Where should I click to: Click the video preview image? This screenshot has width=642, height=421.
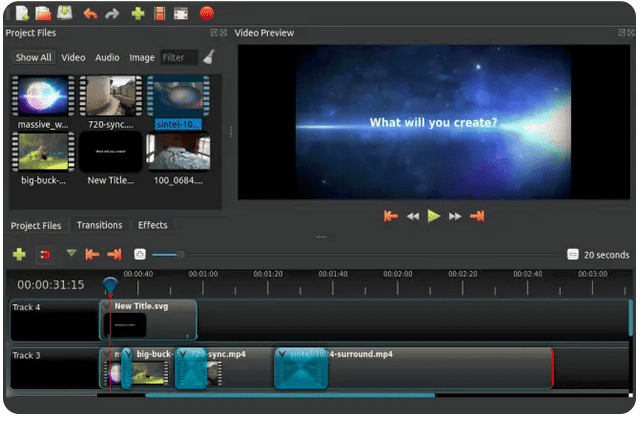(x=434, y=122)
